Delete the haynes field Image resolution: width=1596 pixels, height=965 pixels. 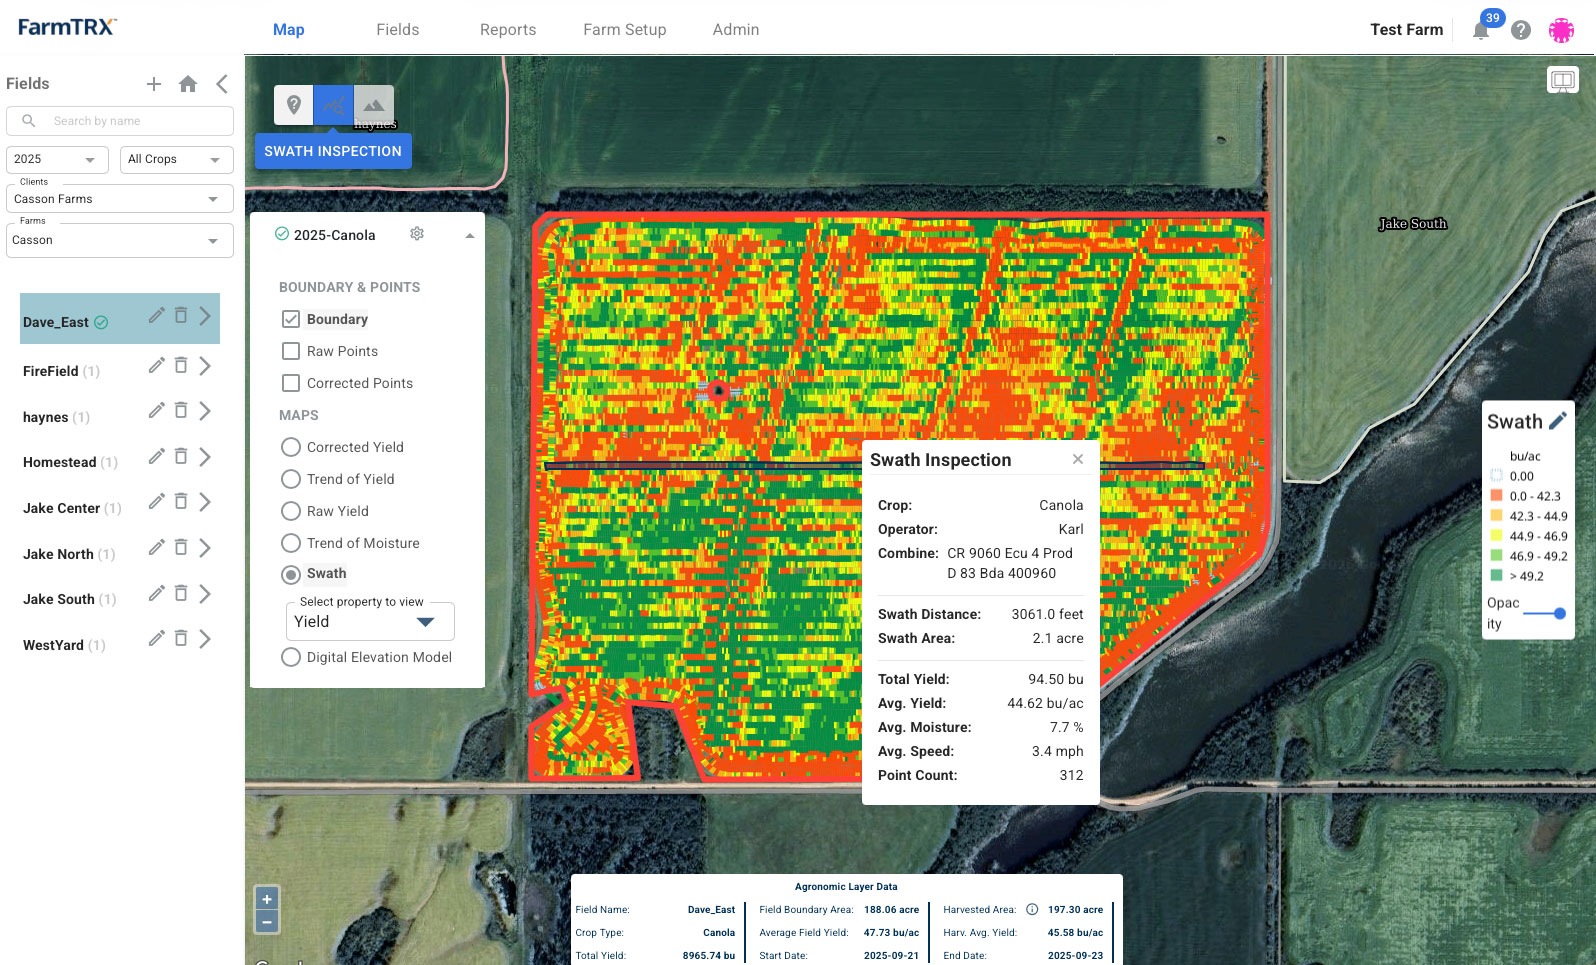tap(181, 410)
